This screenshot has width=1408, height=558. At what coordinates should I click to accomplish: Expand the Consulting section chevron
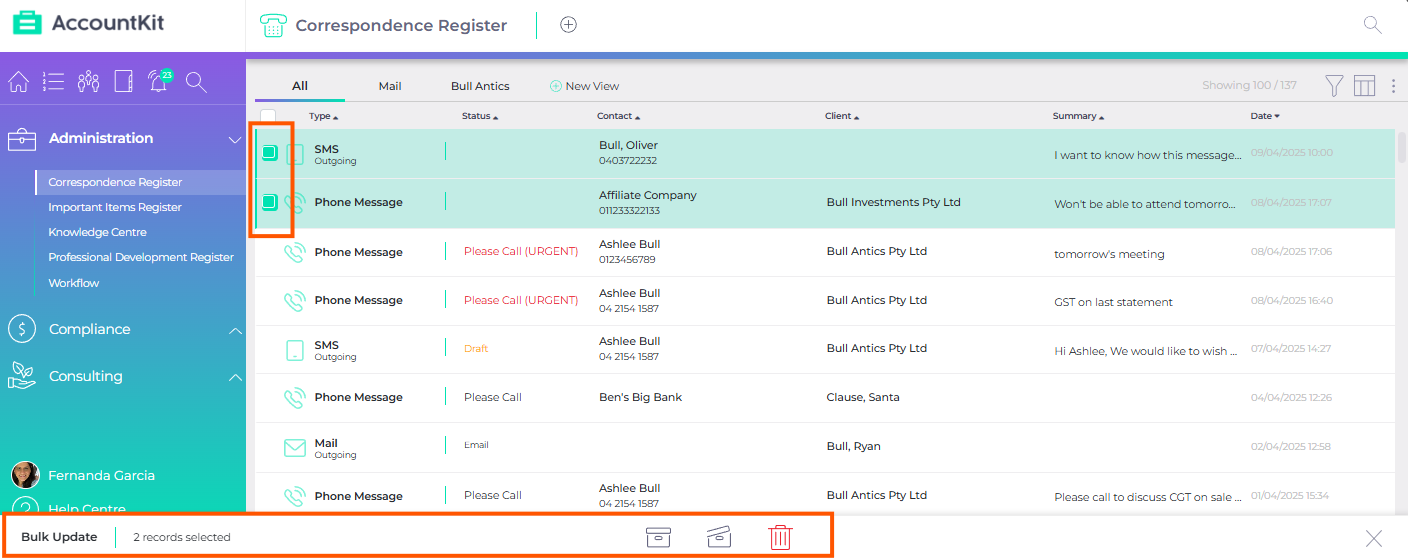[234, 377]
